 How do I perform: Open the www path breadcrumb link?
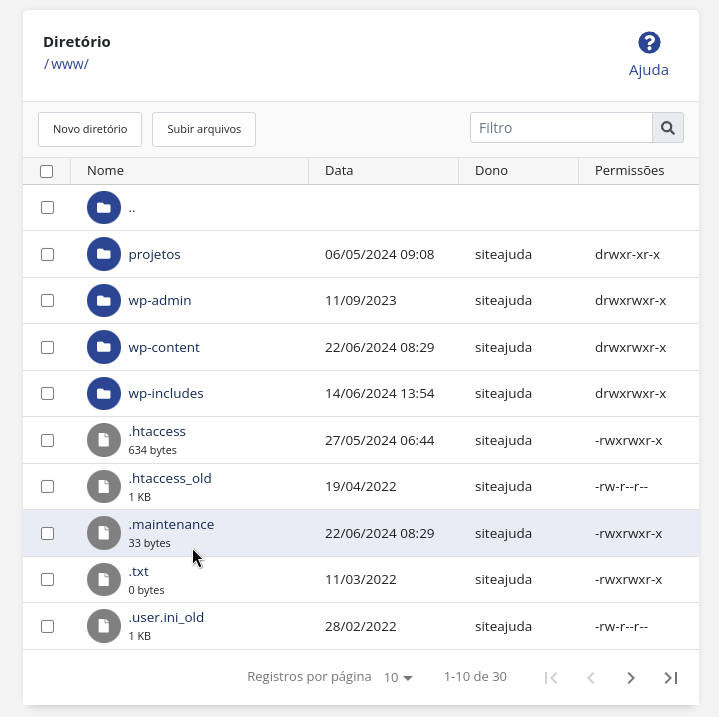69,64
